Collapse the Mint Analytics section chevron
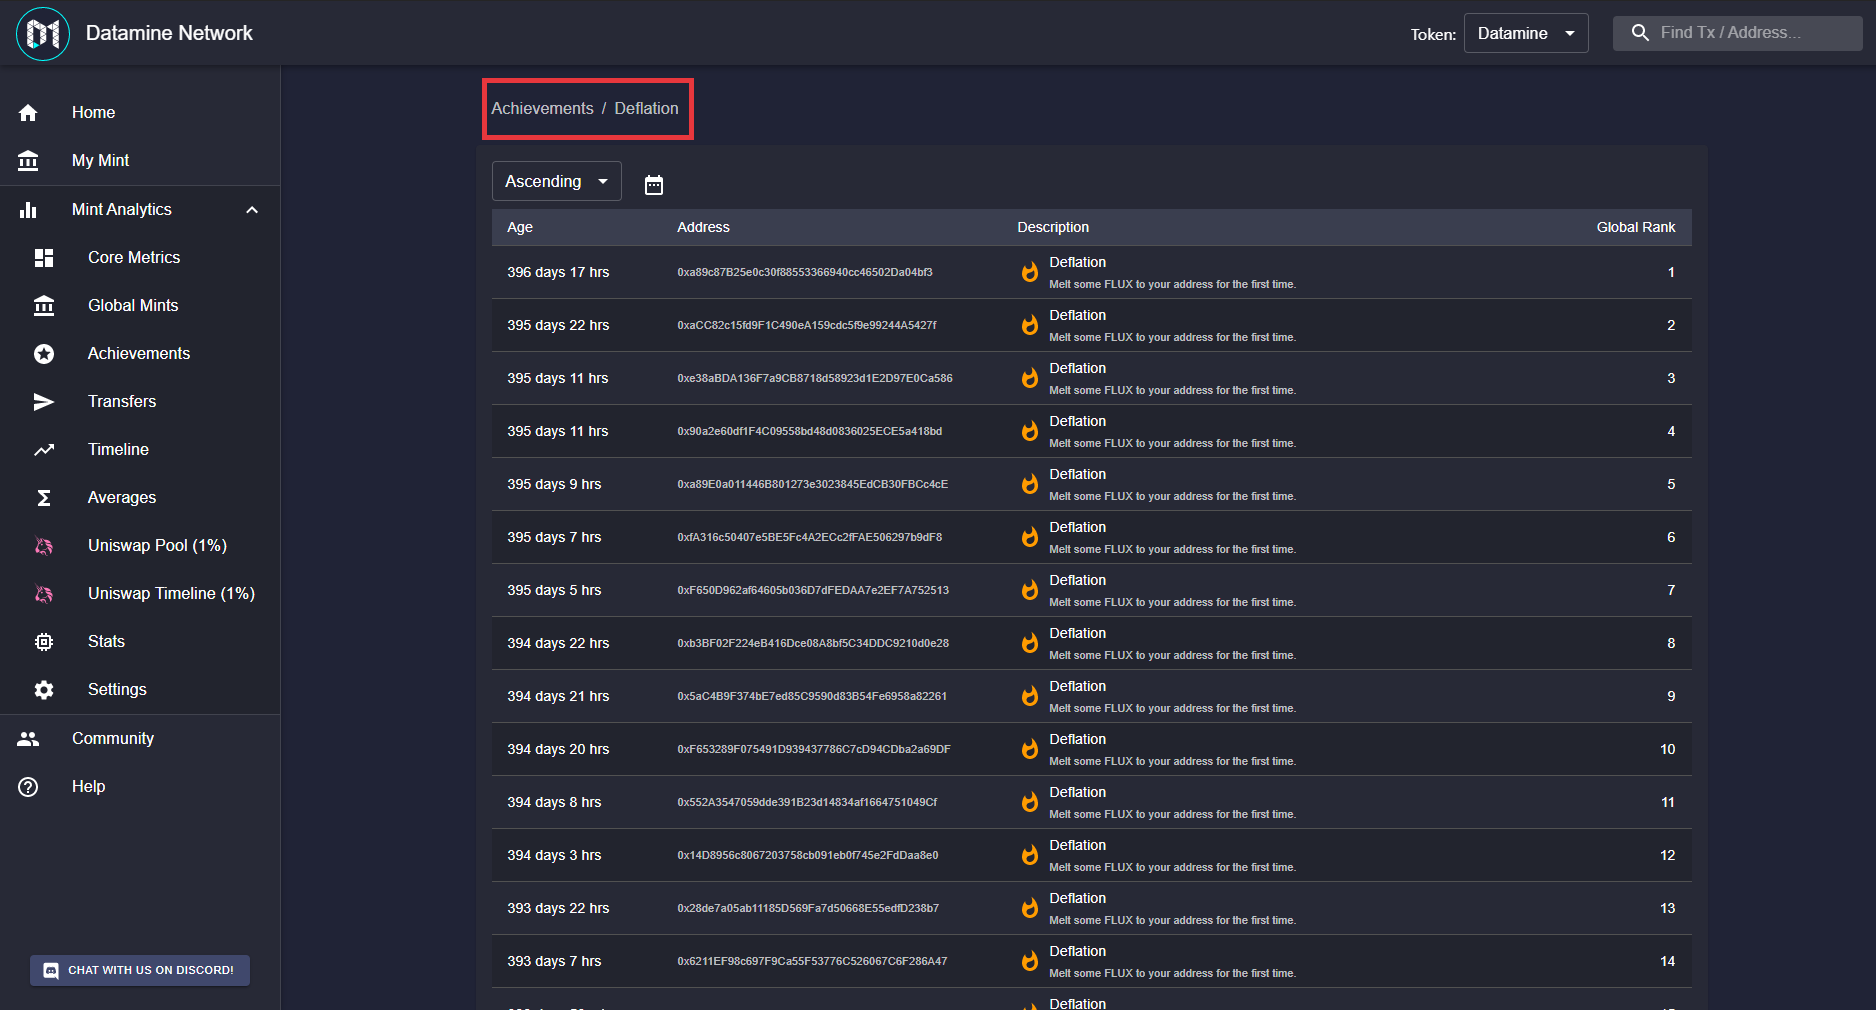This screenshot has width=1876, height=1010. (252, 209)
